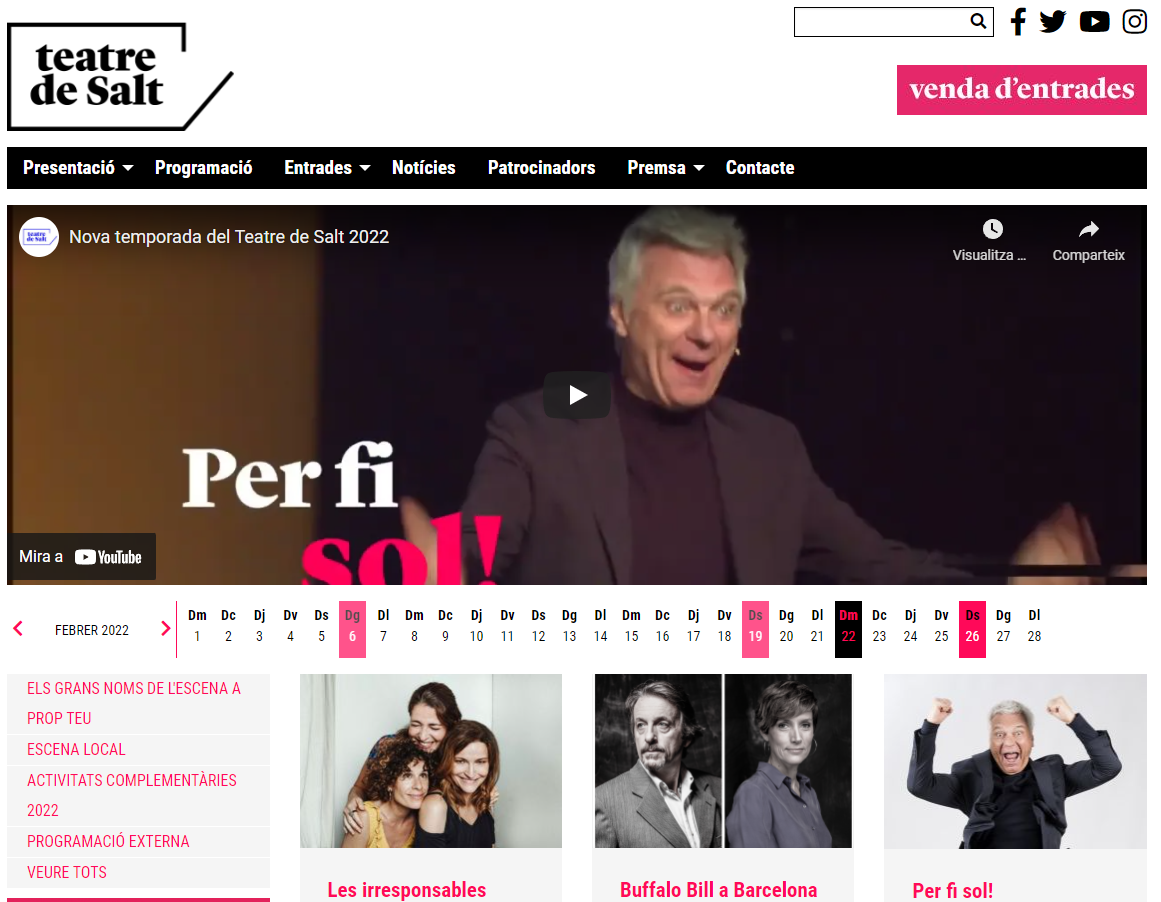Open the Programació menu item
The width and height of the screenshot is (1161, 902).
point(204,168)
